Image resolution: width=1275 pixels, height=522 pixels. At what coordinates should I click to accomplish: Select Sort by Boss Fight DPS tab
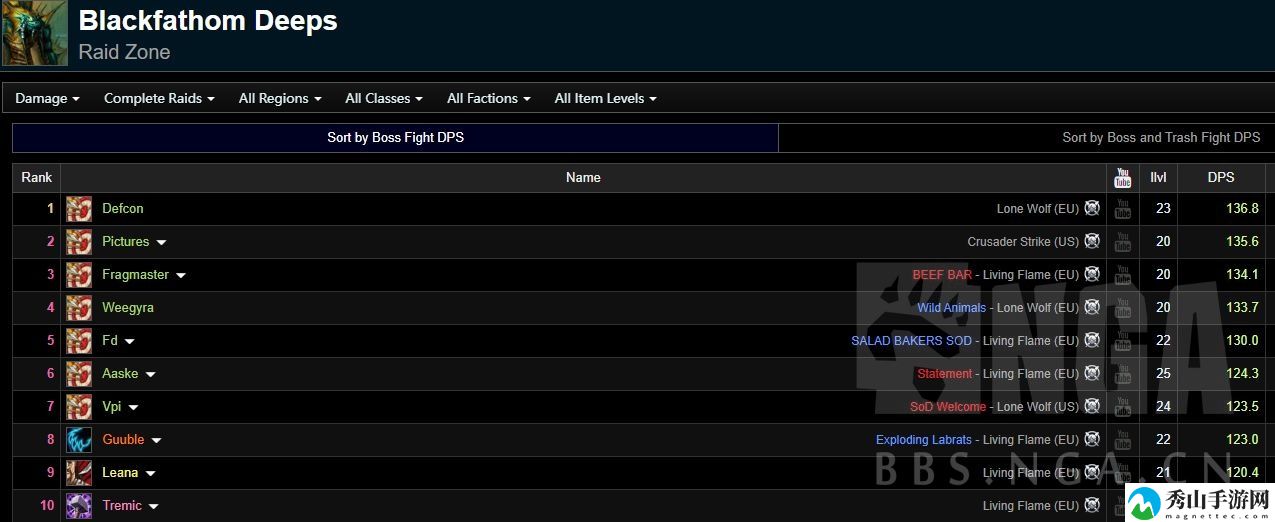[x=395, y=138]
